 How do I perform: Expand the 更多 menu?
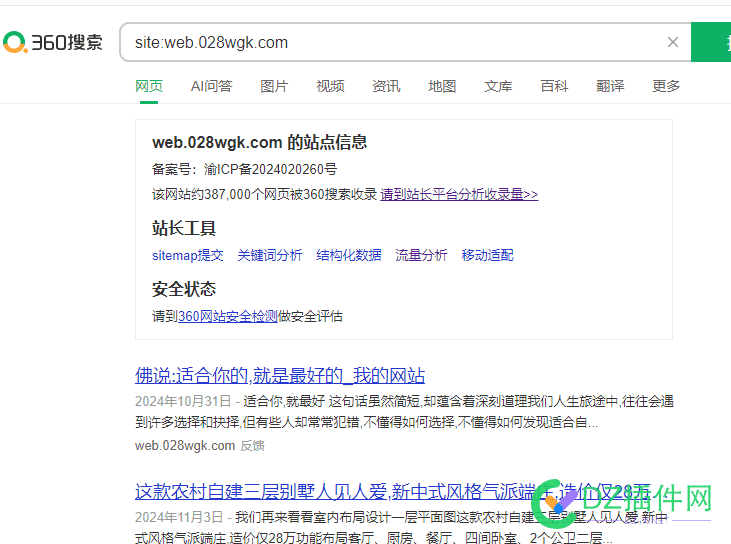(666, 86)
